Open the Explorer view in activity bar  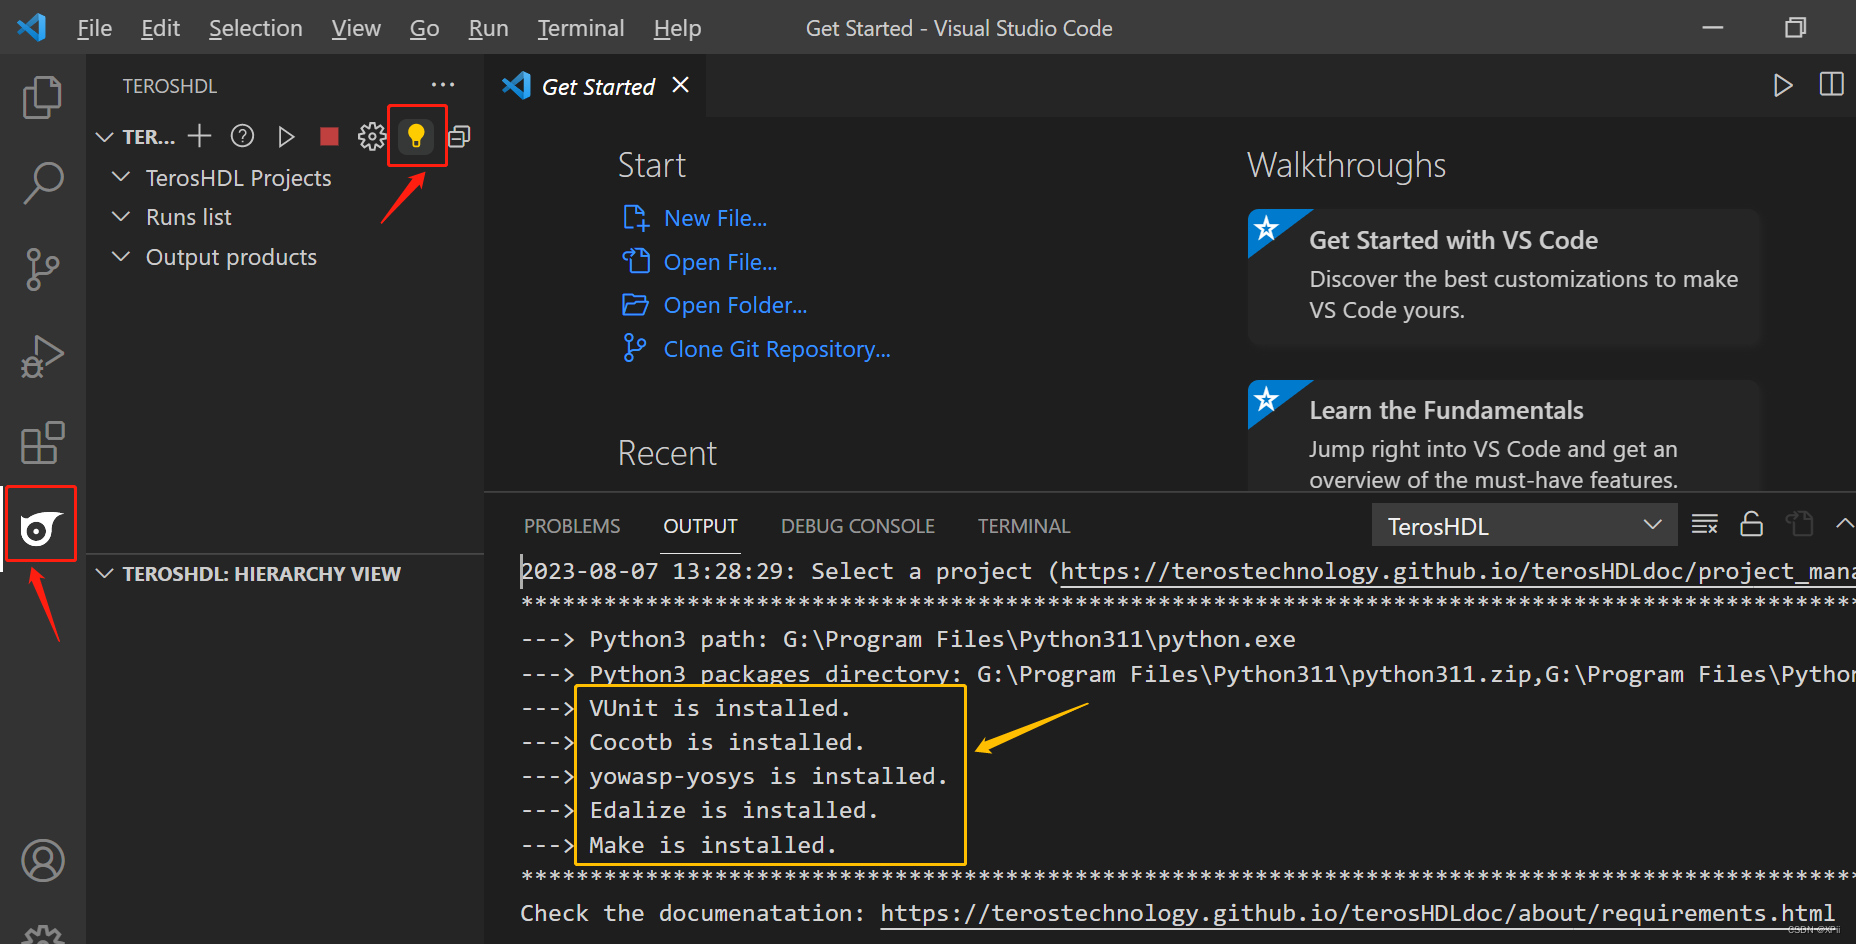[x=42, y=97]
